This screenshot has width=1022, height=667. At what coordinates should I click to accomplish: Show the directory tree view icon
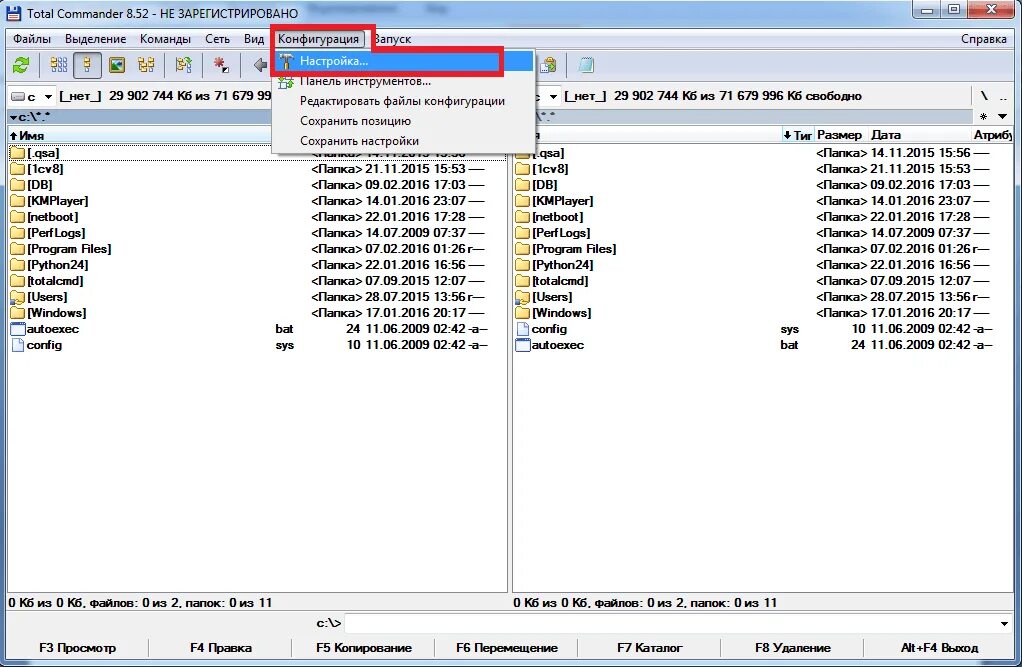point(146,65)
